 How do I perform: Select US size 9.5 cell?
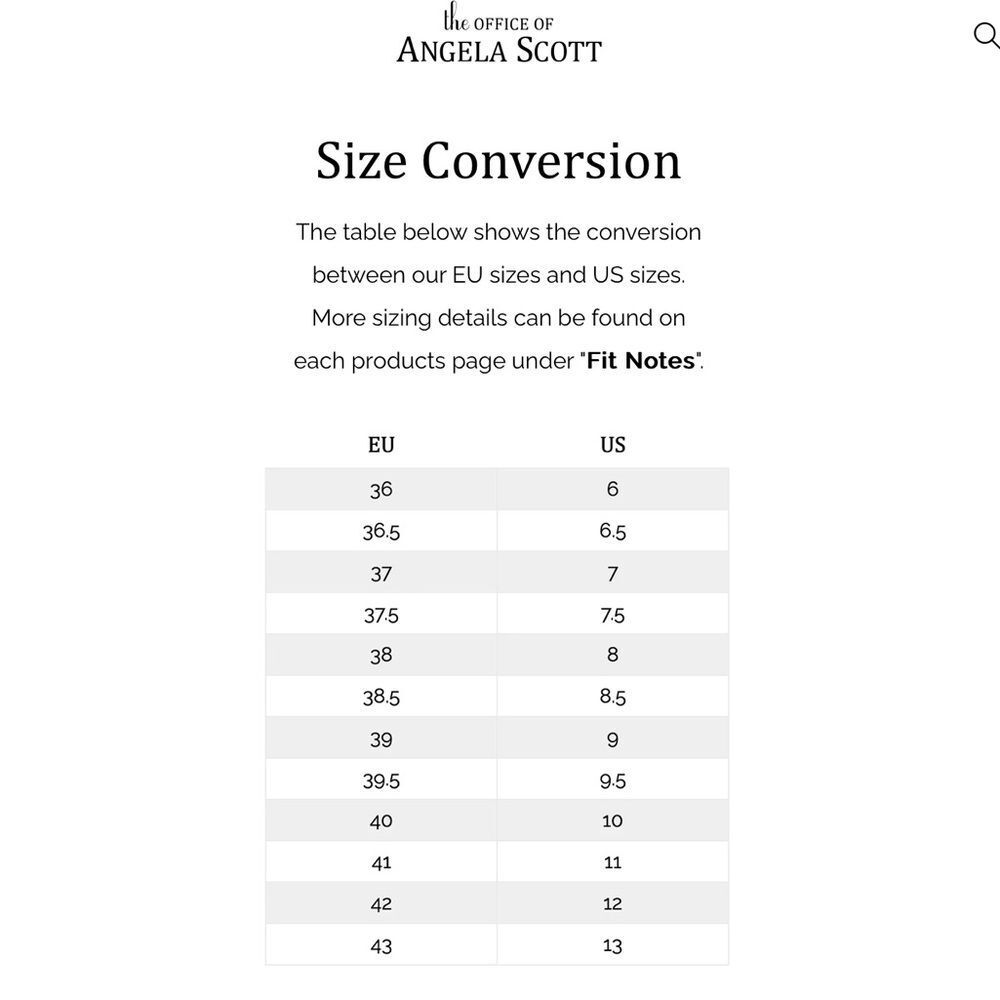click(613, 779)
